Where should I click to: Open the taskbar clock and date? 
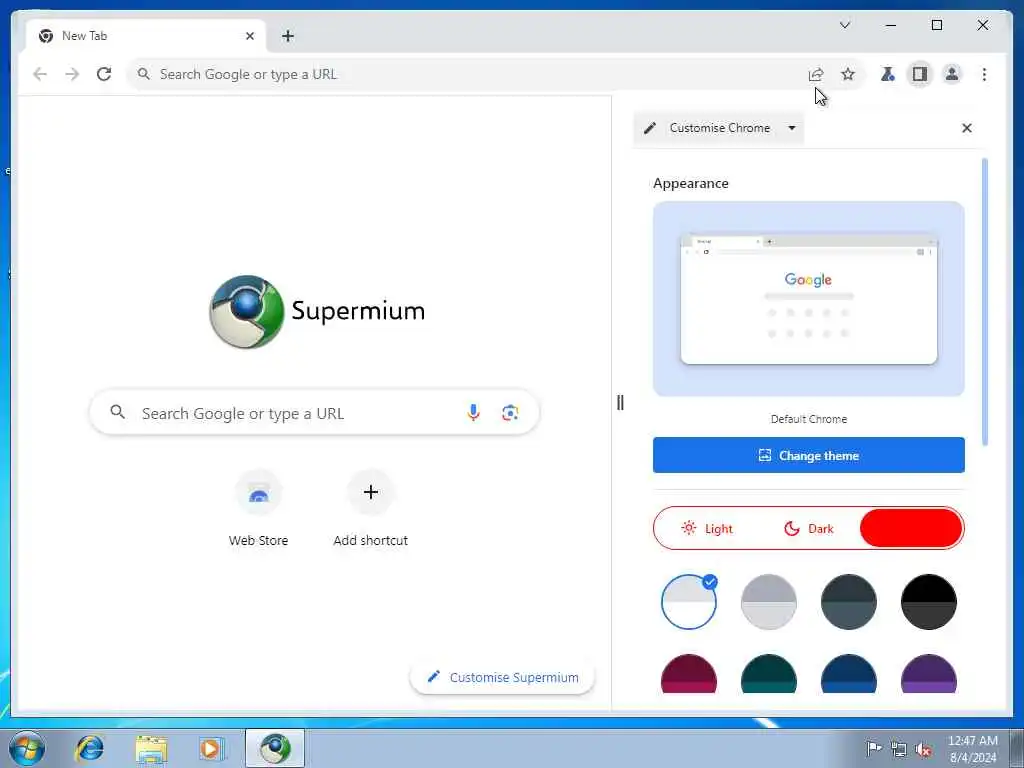[x=973, y=749]
